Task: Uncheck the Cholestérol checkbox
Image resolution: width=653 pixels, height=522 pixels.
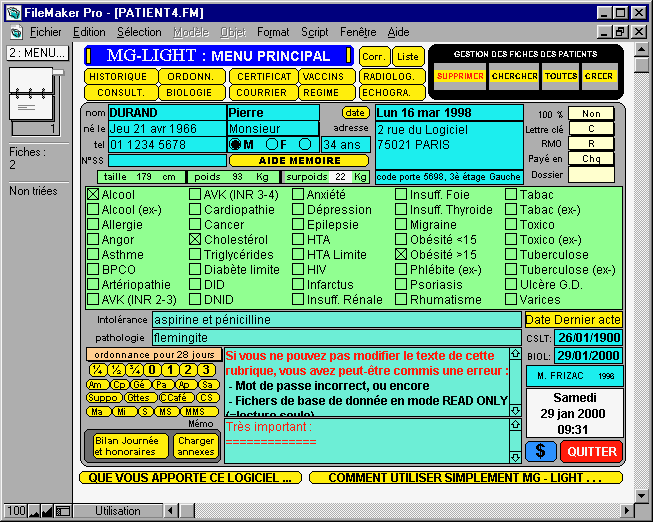Action: (195, 240)
